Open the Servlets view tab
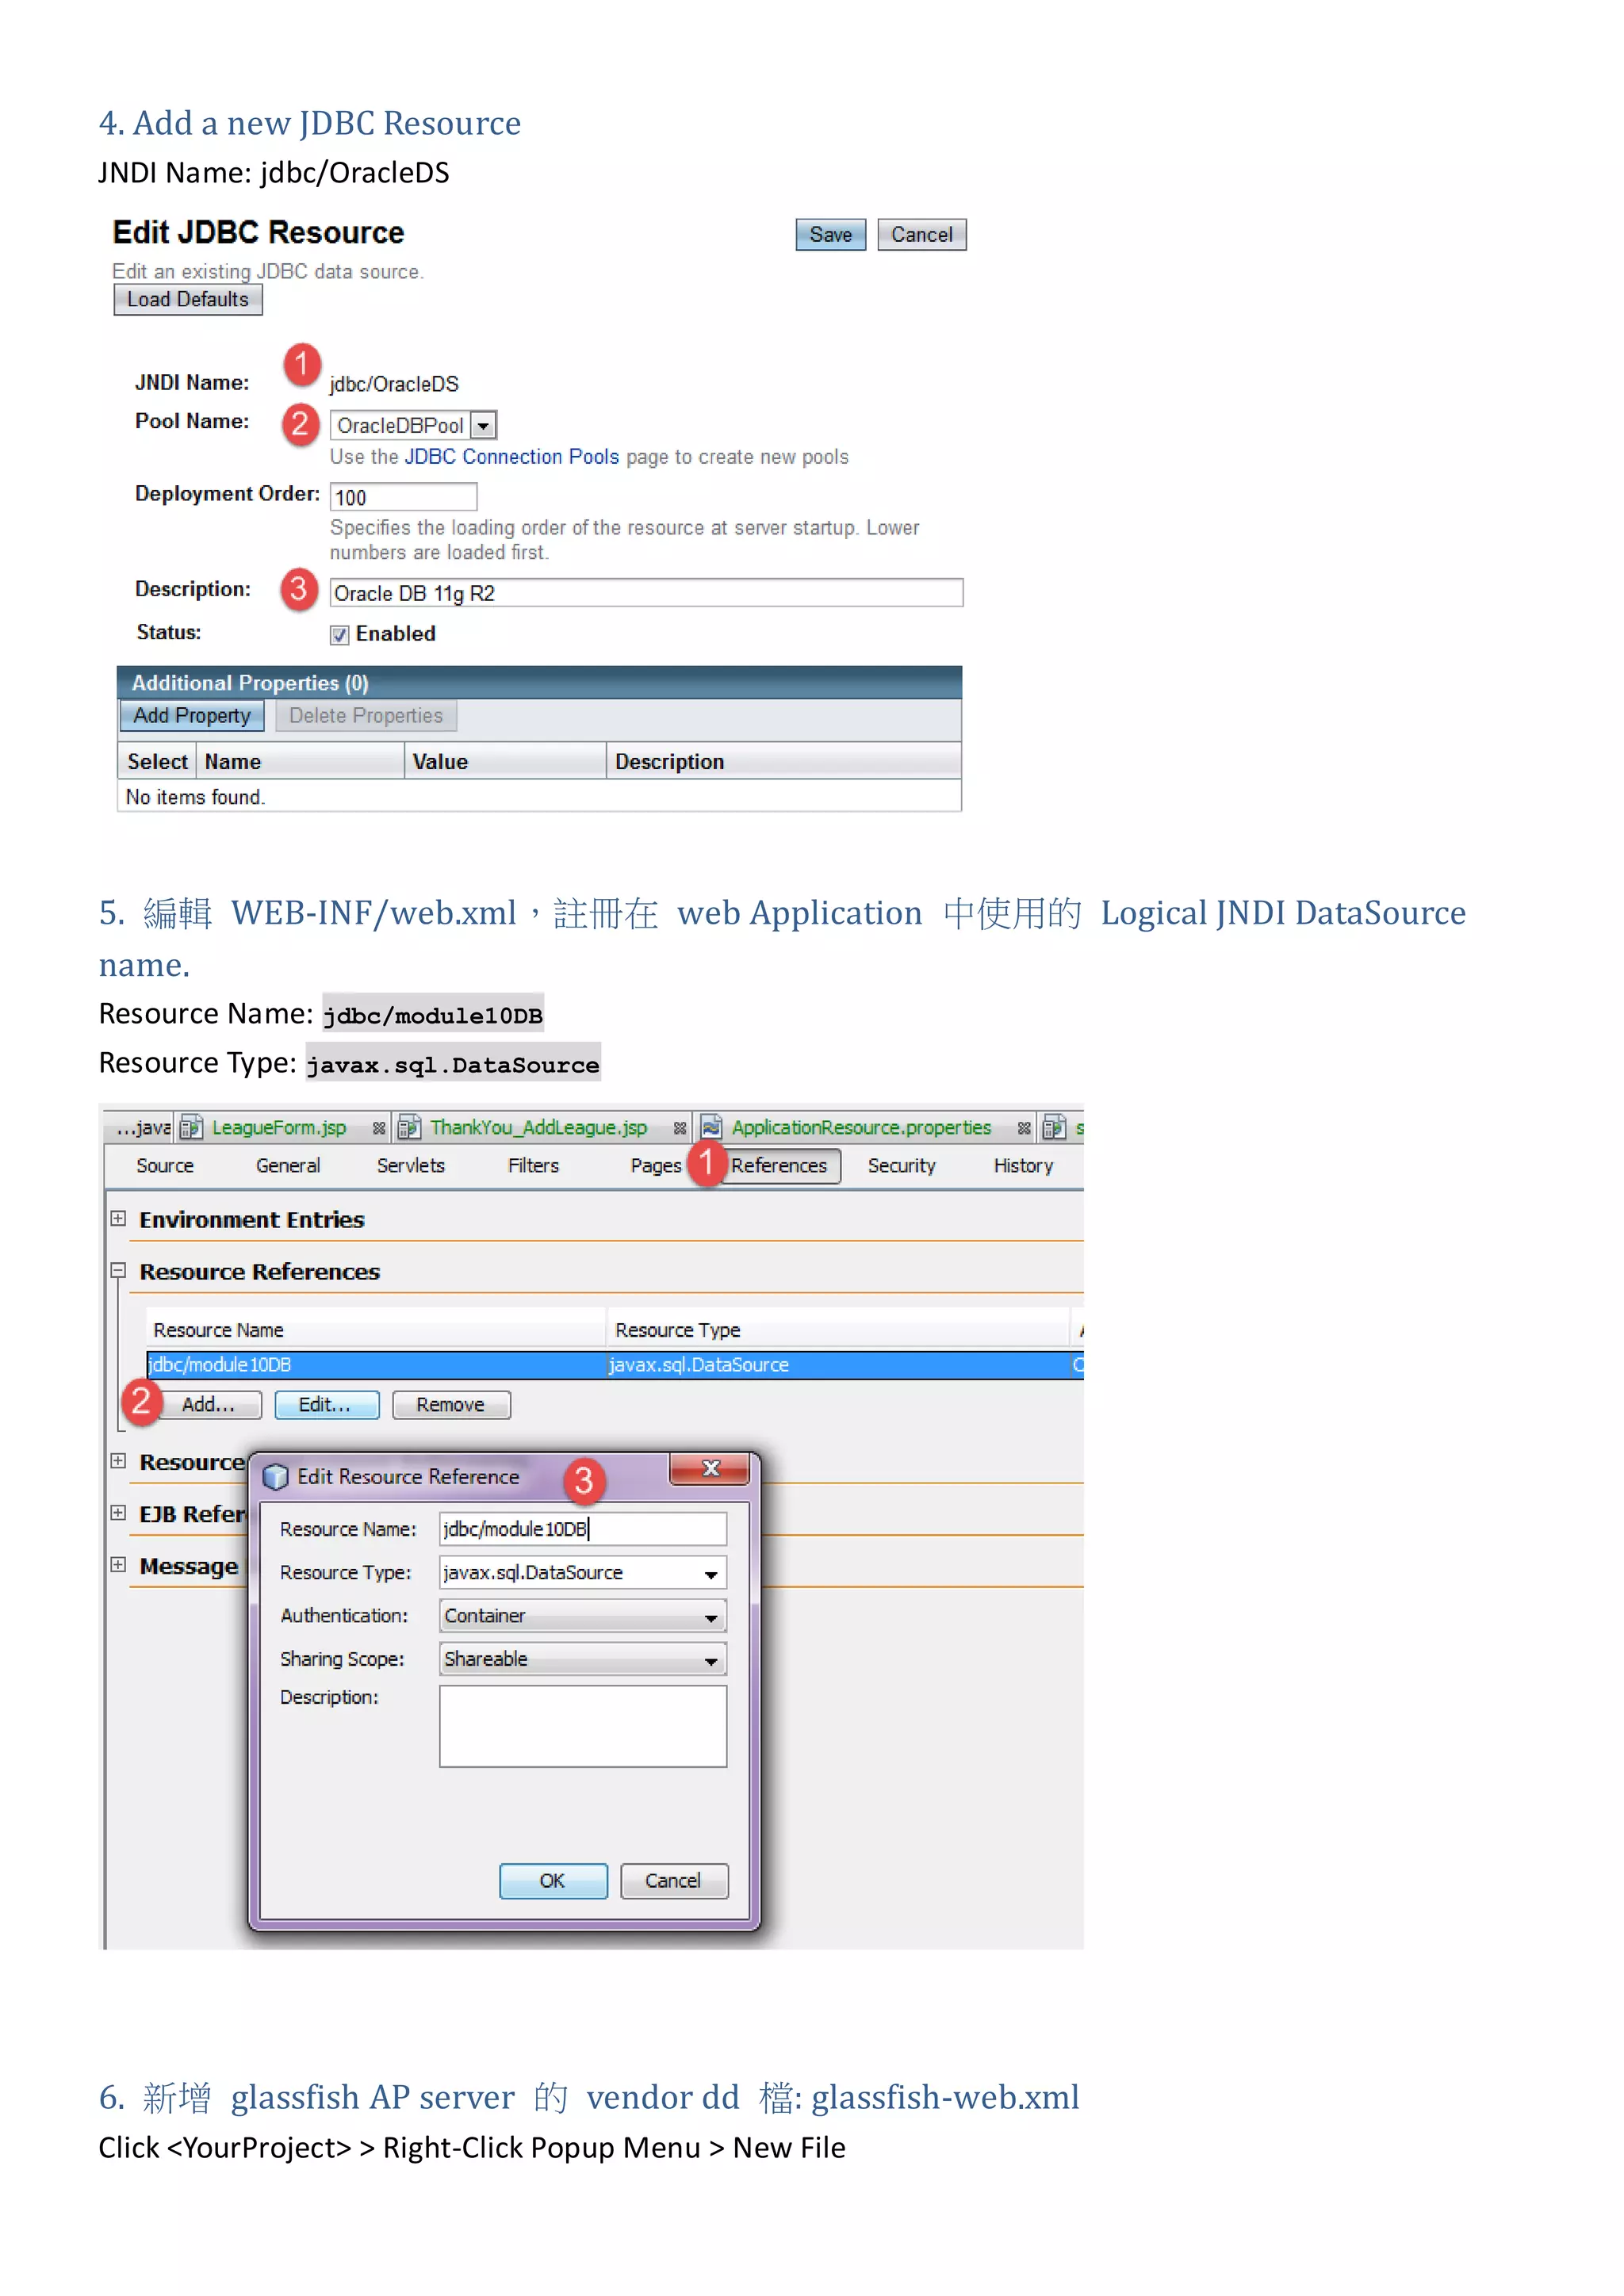This screenshot has height=2296, width=1624. 410,1166
